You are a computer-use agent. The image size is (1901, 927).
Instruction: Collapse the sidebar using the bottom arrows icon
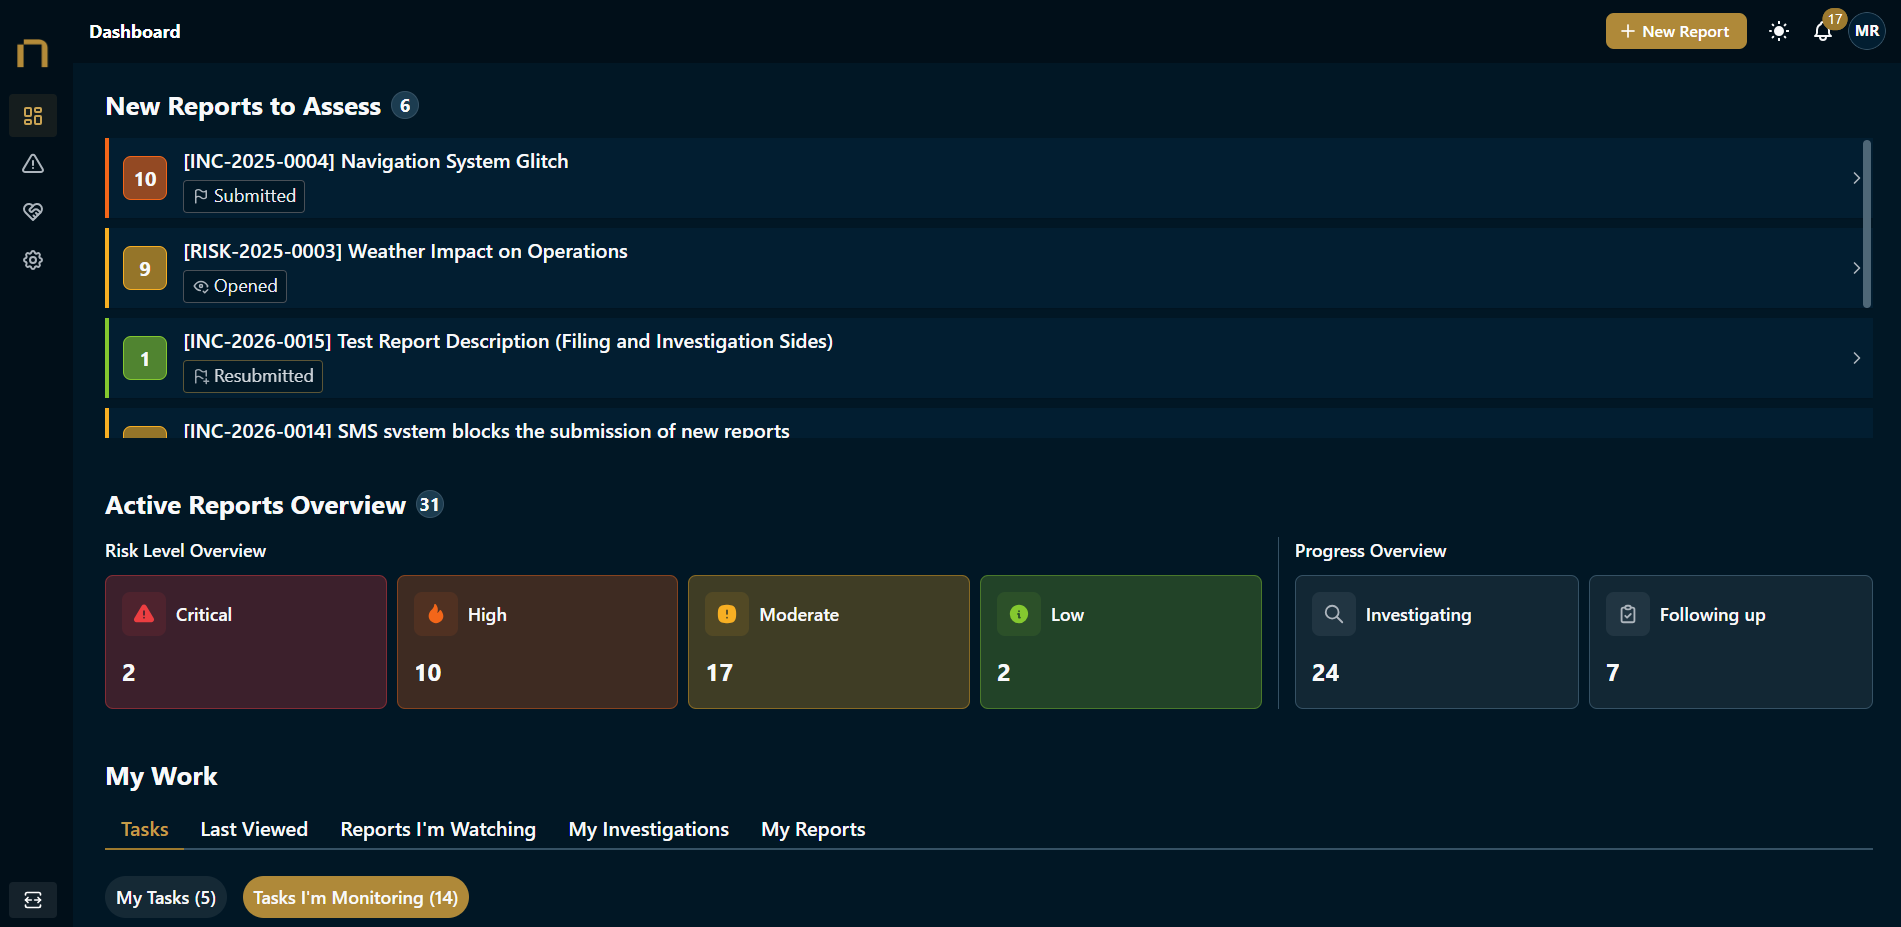(x=33, y=900)
